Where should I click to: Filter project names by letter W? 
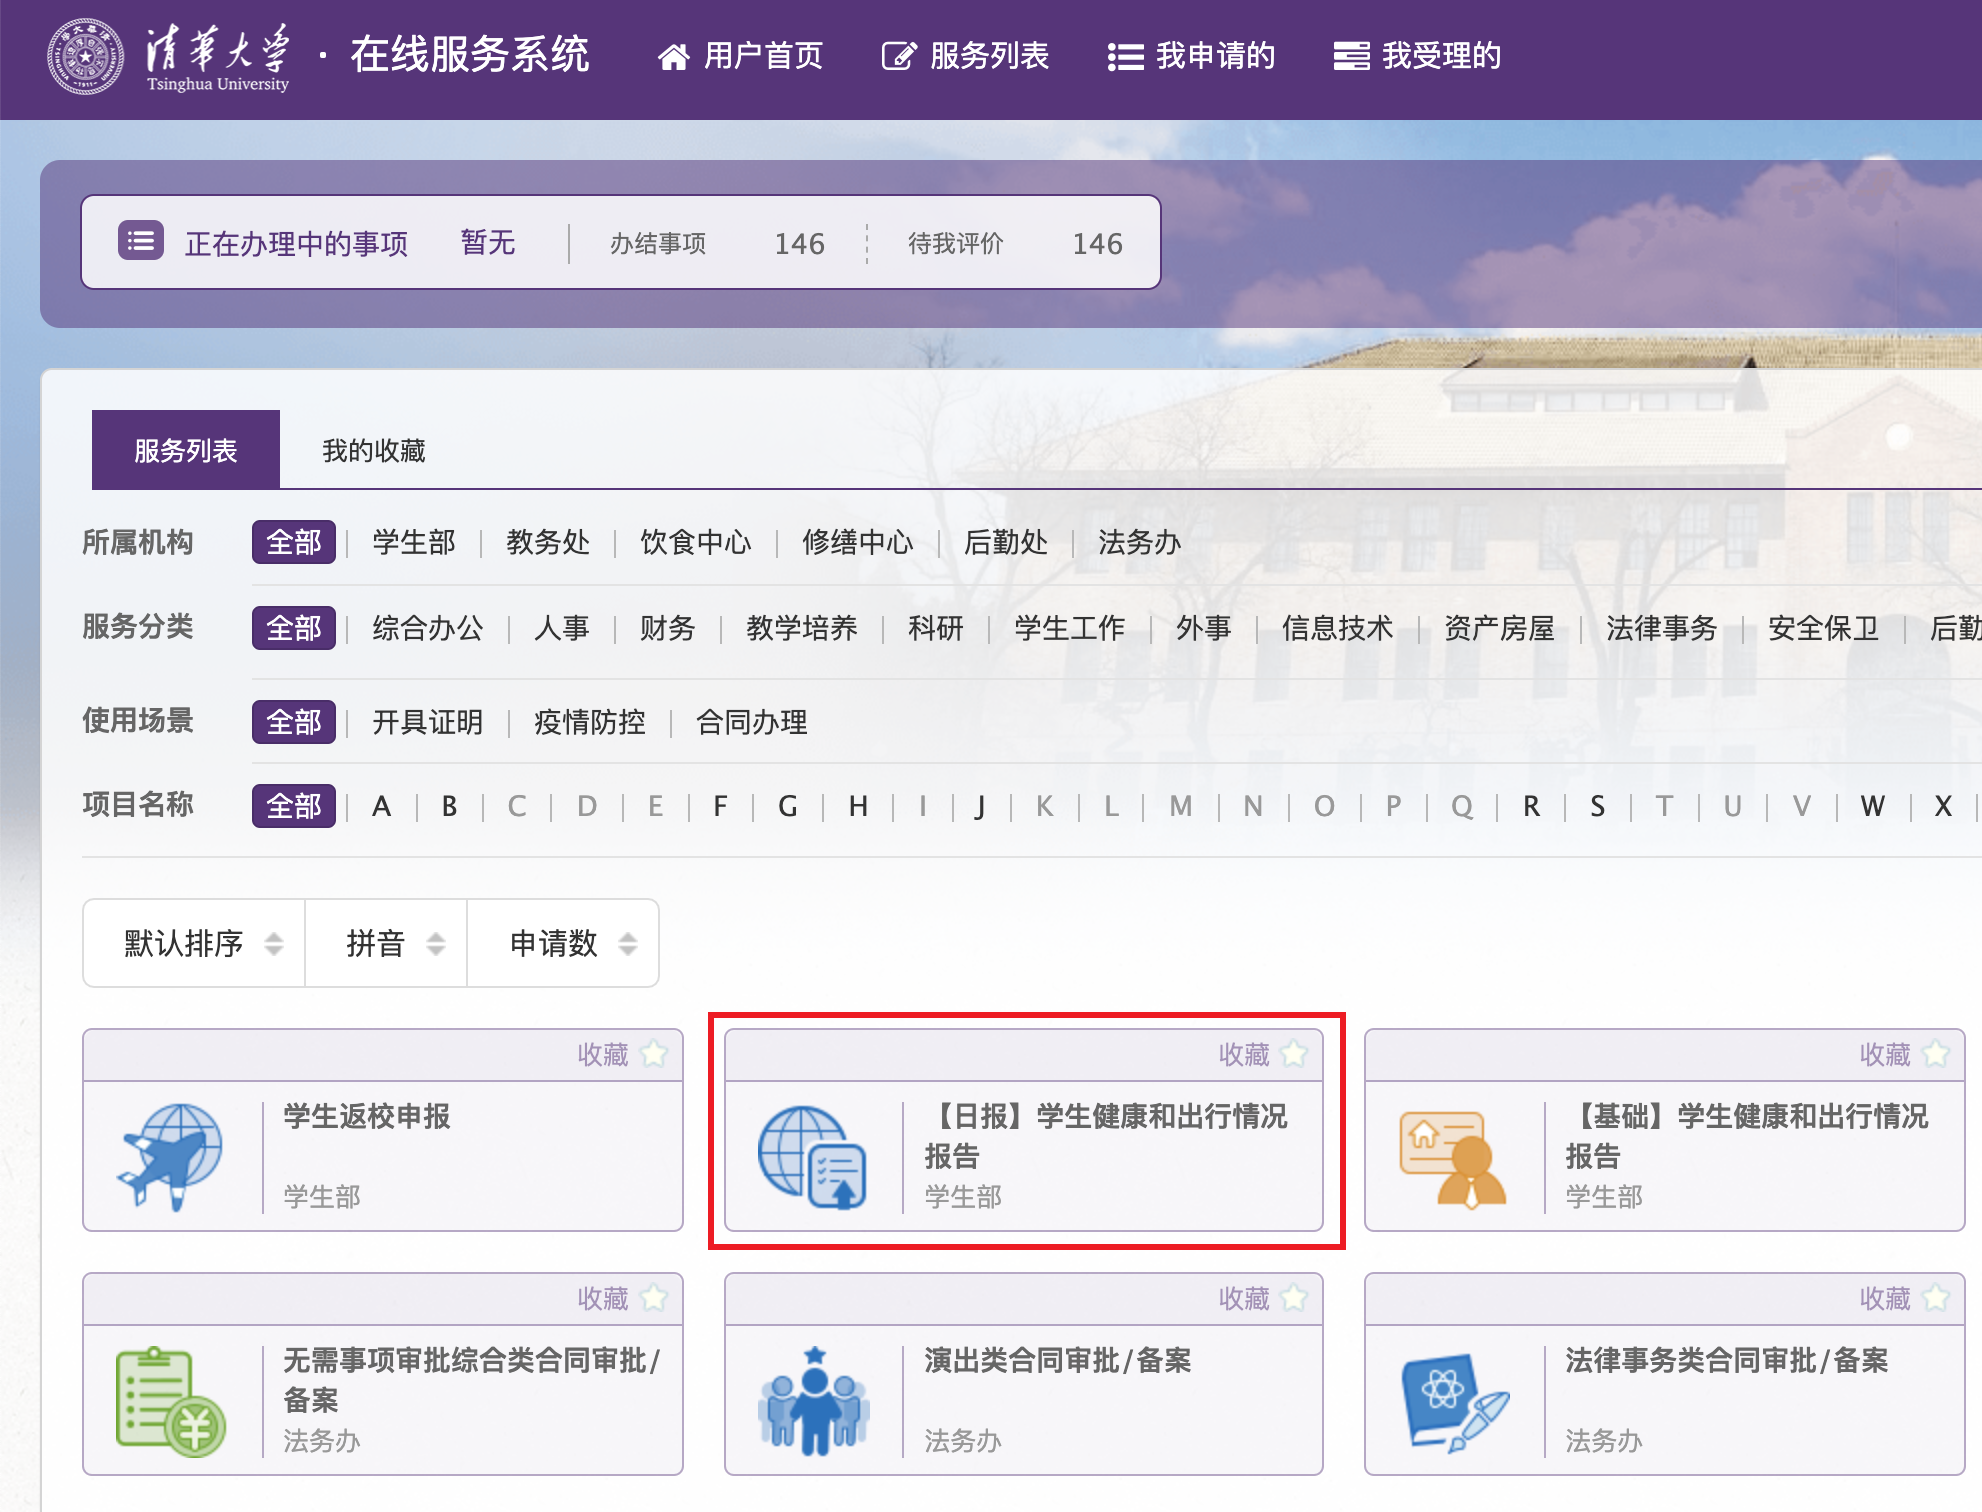click(x=1872, y=806)
